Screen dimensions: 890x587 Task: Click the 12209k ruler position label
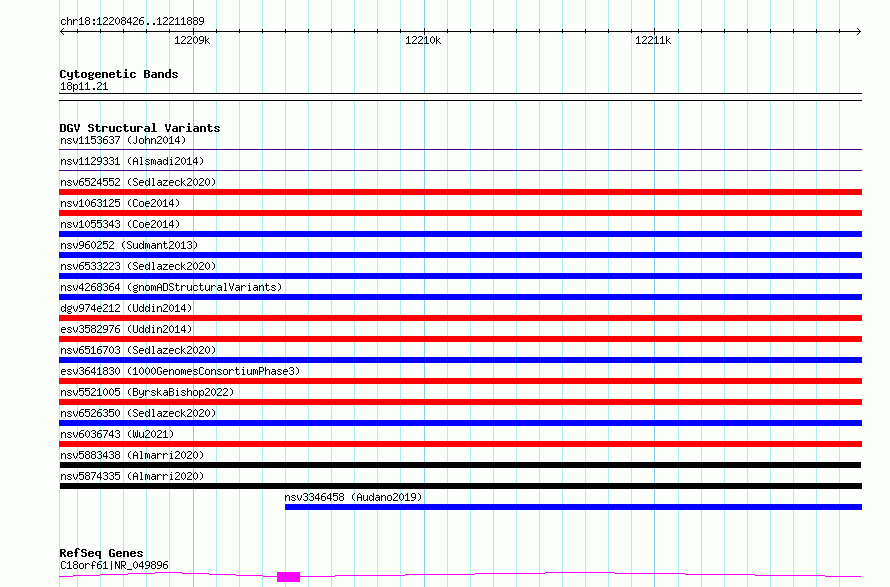pyautogui.click(x=192, y=40)
